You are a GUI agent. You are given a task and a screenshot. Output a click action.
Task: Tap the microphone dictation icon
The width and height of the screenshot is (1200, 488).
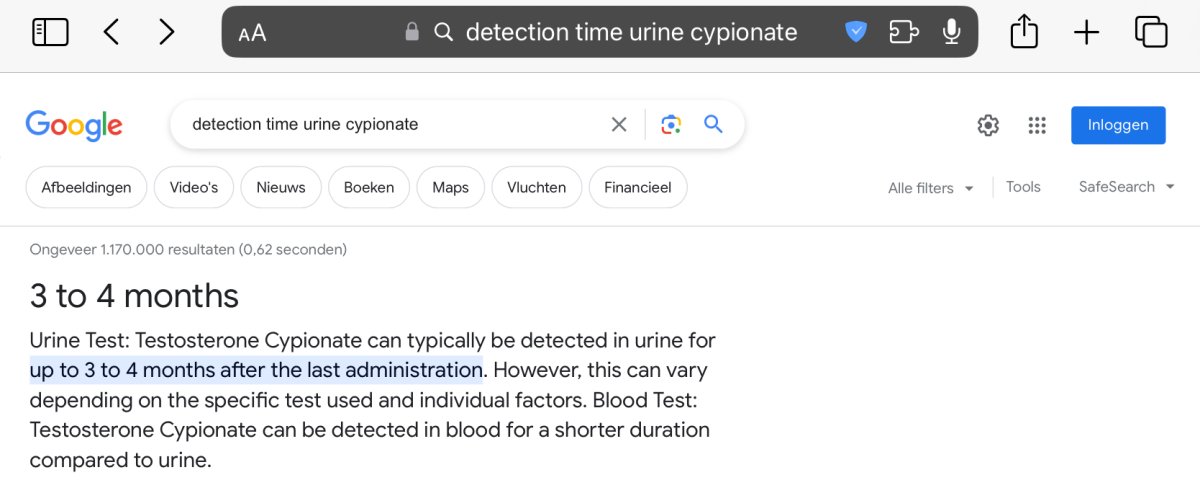coord(951,32)
